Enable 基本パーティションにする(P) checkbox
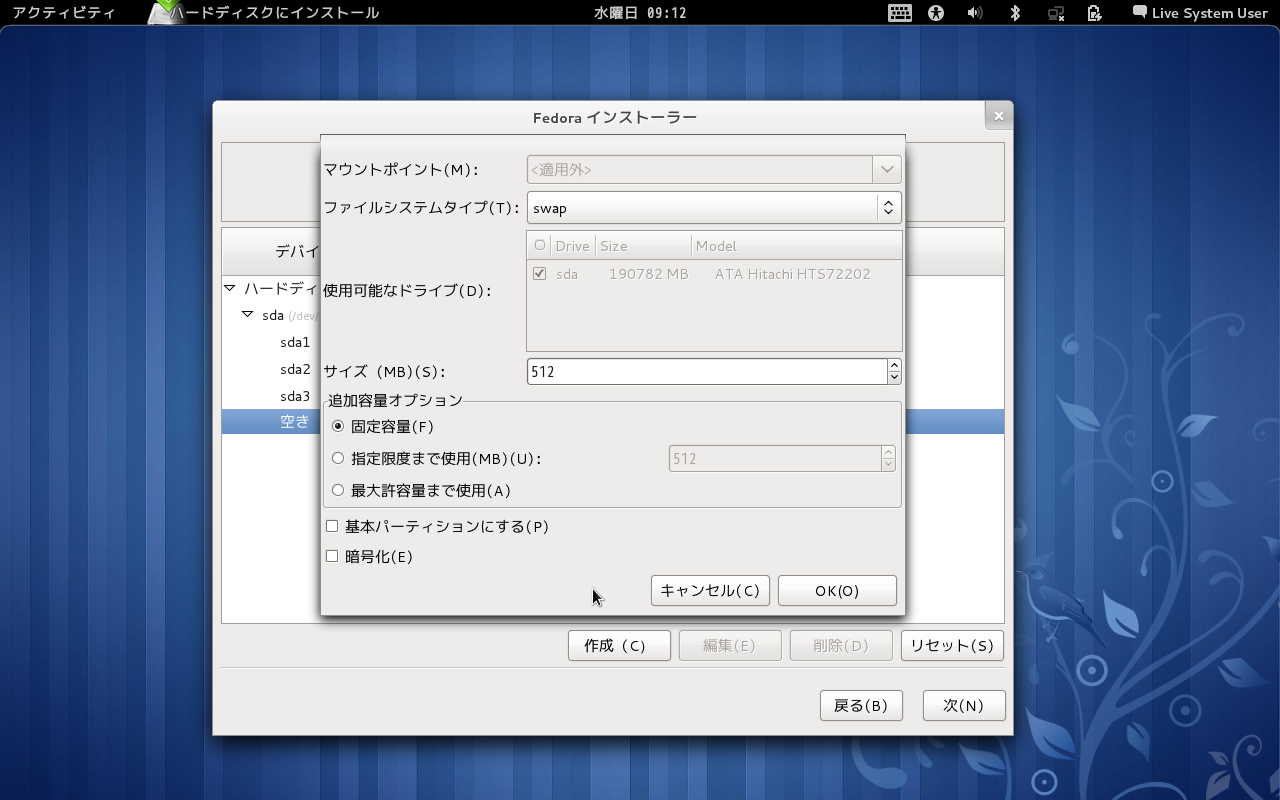Image resolution: width=1280 pixels, height=800 pixels. click(x=332, y=526)
